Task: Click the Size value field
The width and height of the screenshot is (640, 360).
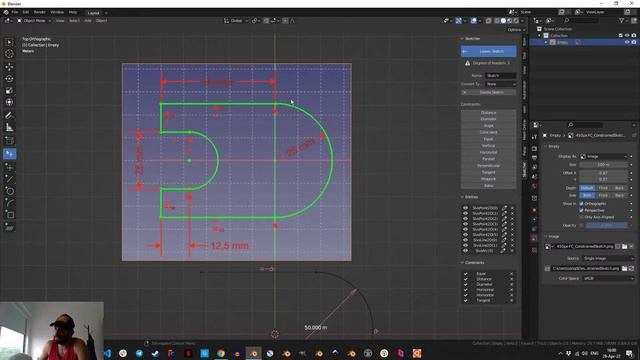Action: (x=603, y=164)
